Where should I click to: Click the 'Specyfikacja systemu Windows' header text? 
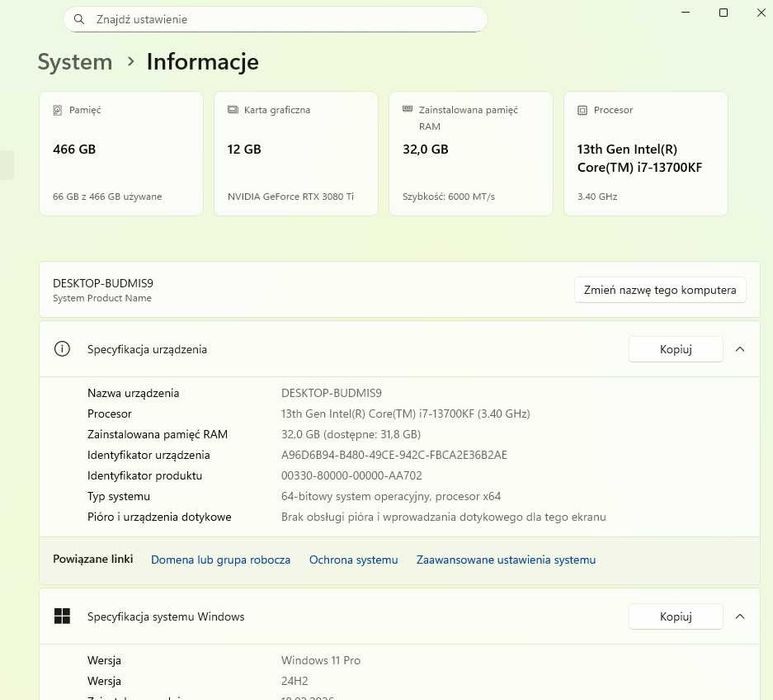(166, 617)
